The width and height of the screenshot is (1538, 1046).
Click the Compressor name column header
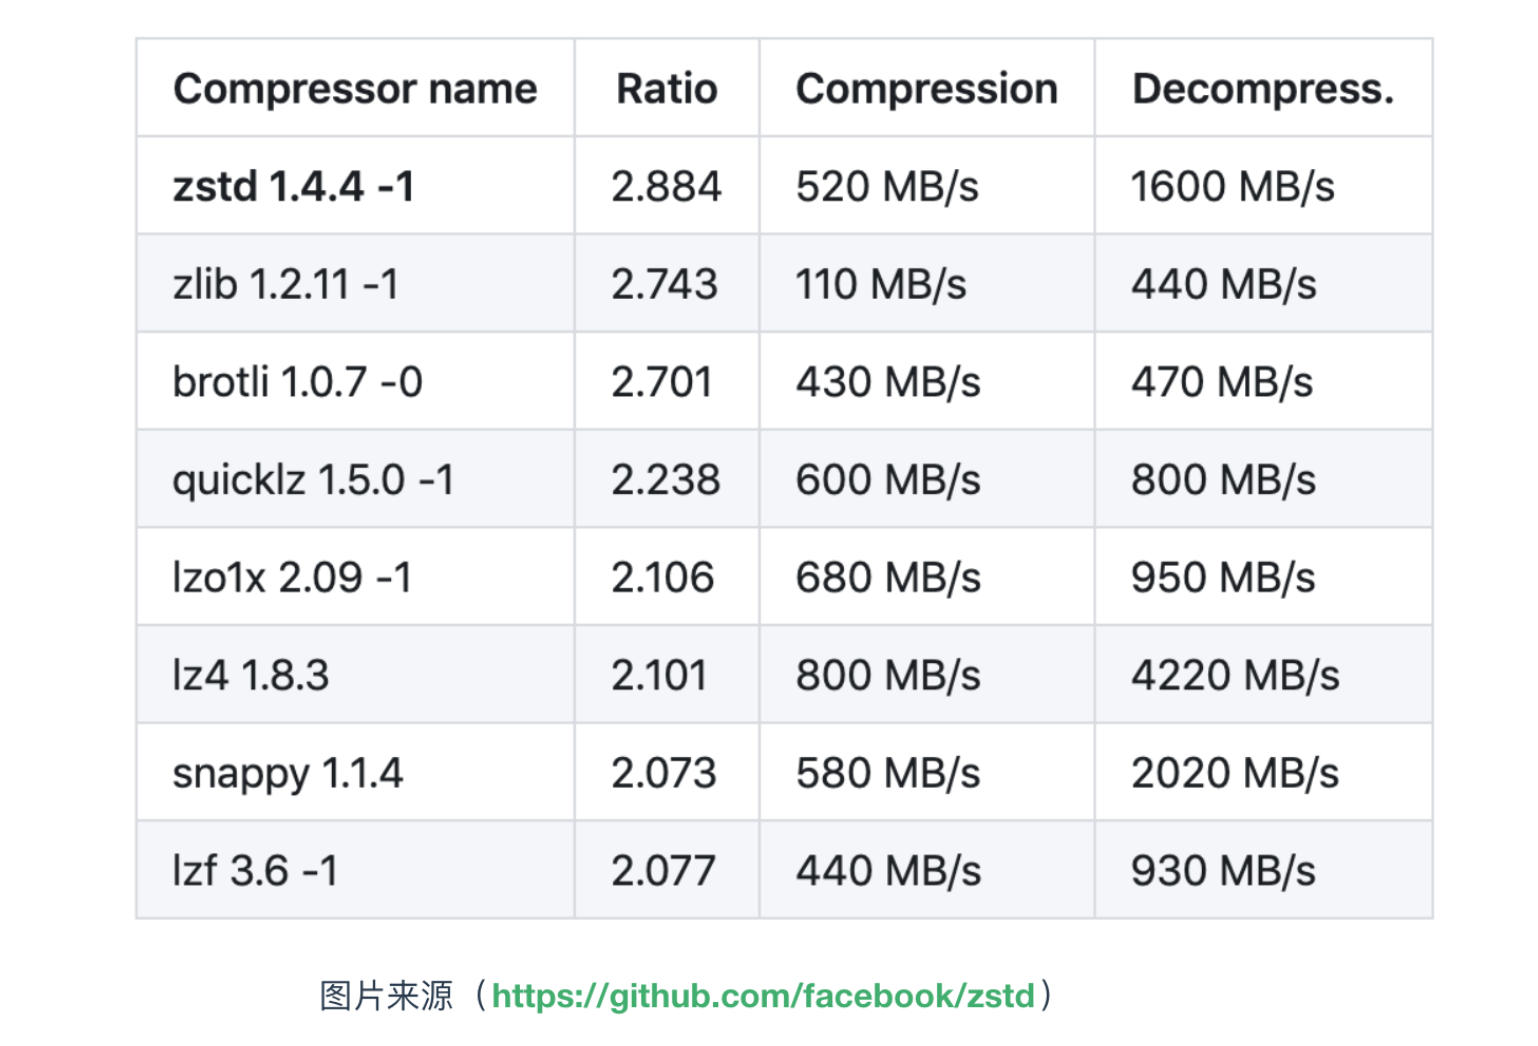(355, 88)
